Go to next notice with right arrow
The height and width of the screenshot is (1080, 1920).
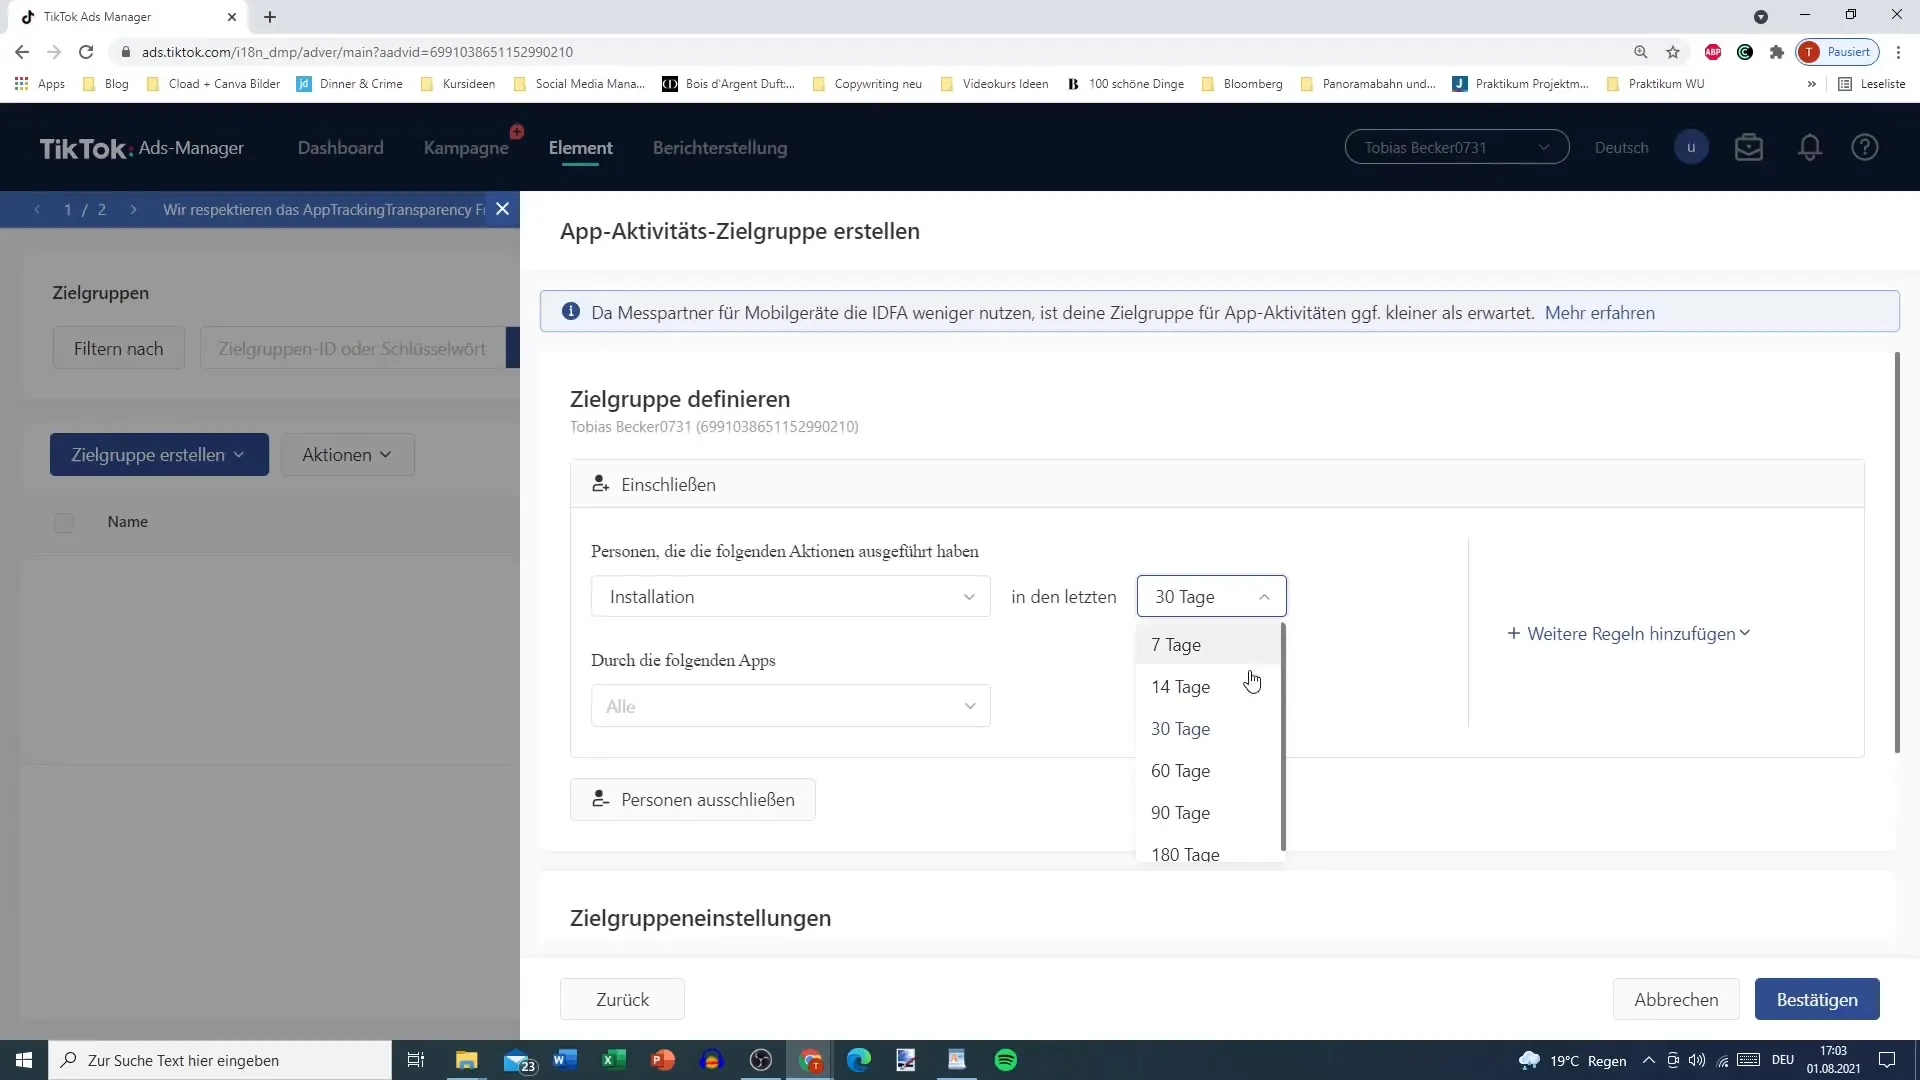pyautogui.click(x=133, y=209)
